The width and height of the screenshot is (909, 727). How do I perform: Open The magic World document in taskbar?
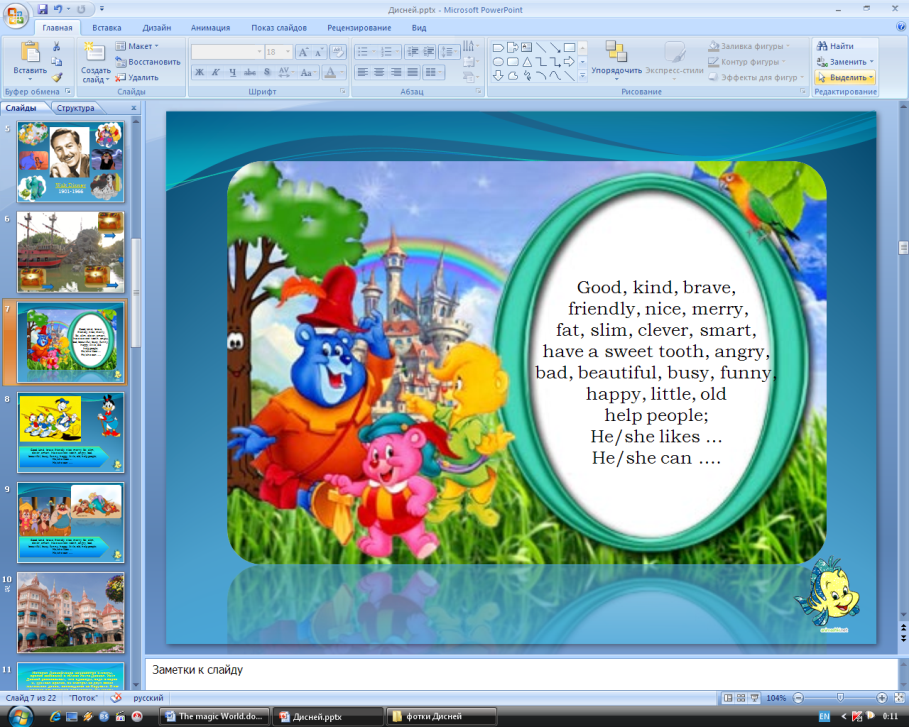pos(214,717)
